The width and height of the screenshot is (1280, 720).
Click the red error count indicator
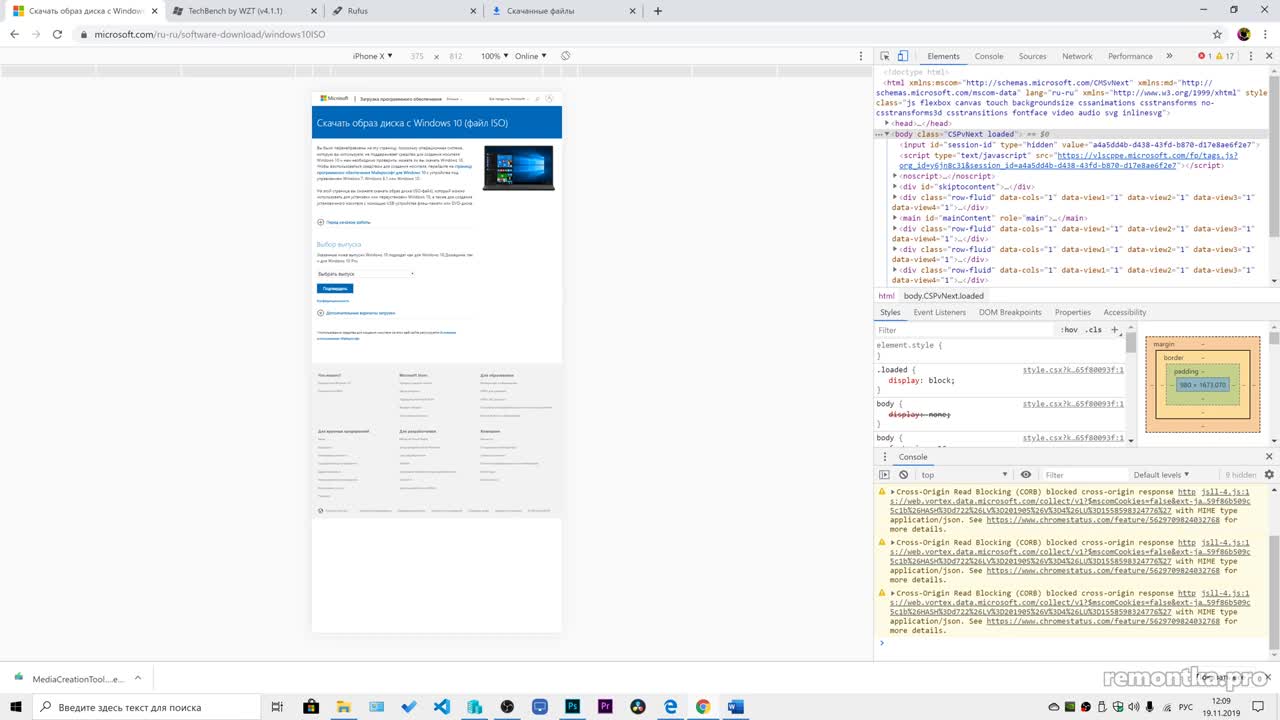coord(1205,56)
